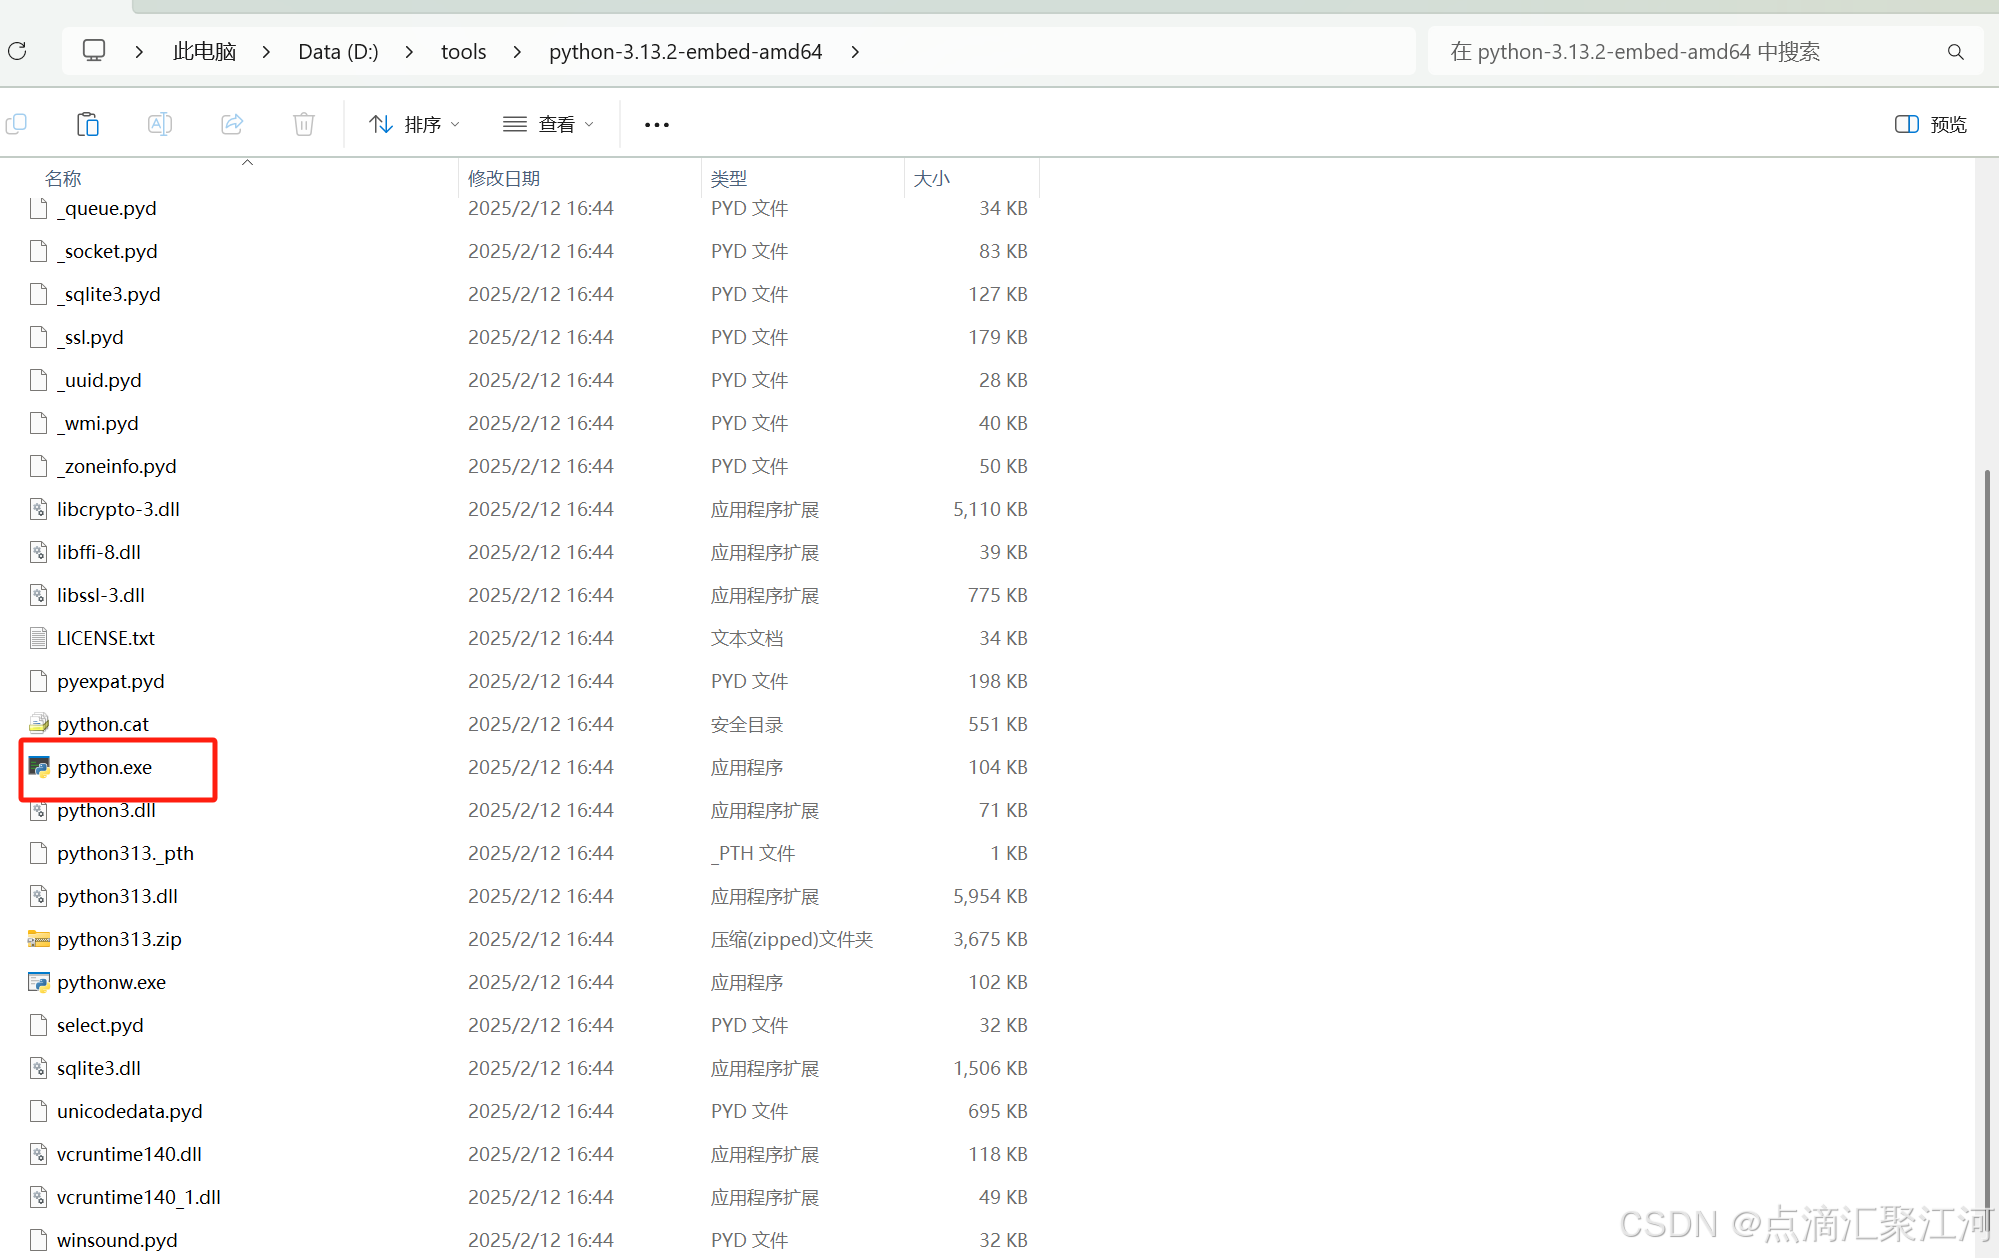Go to Data (D:) breadcrumb
This screenshot has height=1258, width=1999.
(x=338, y=52)
